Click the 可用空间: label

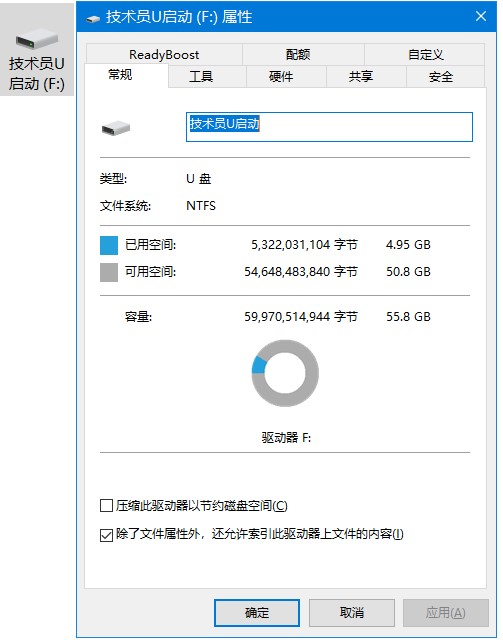150,272
